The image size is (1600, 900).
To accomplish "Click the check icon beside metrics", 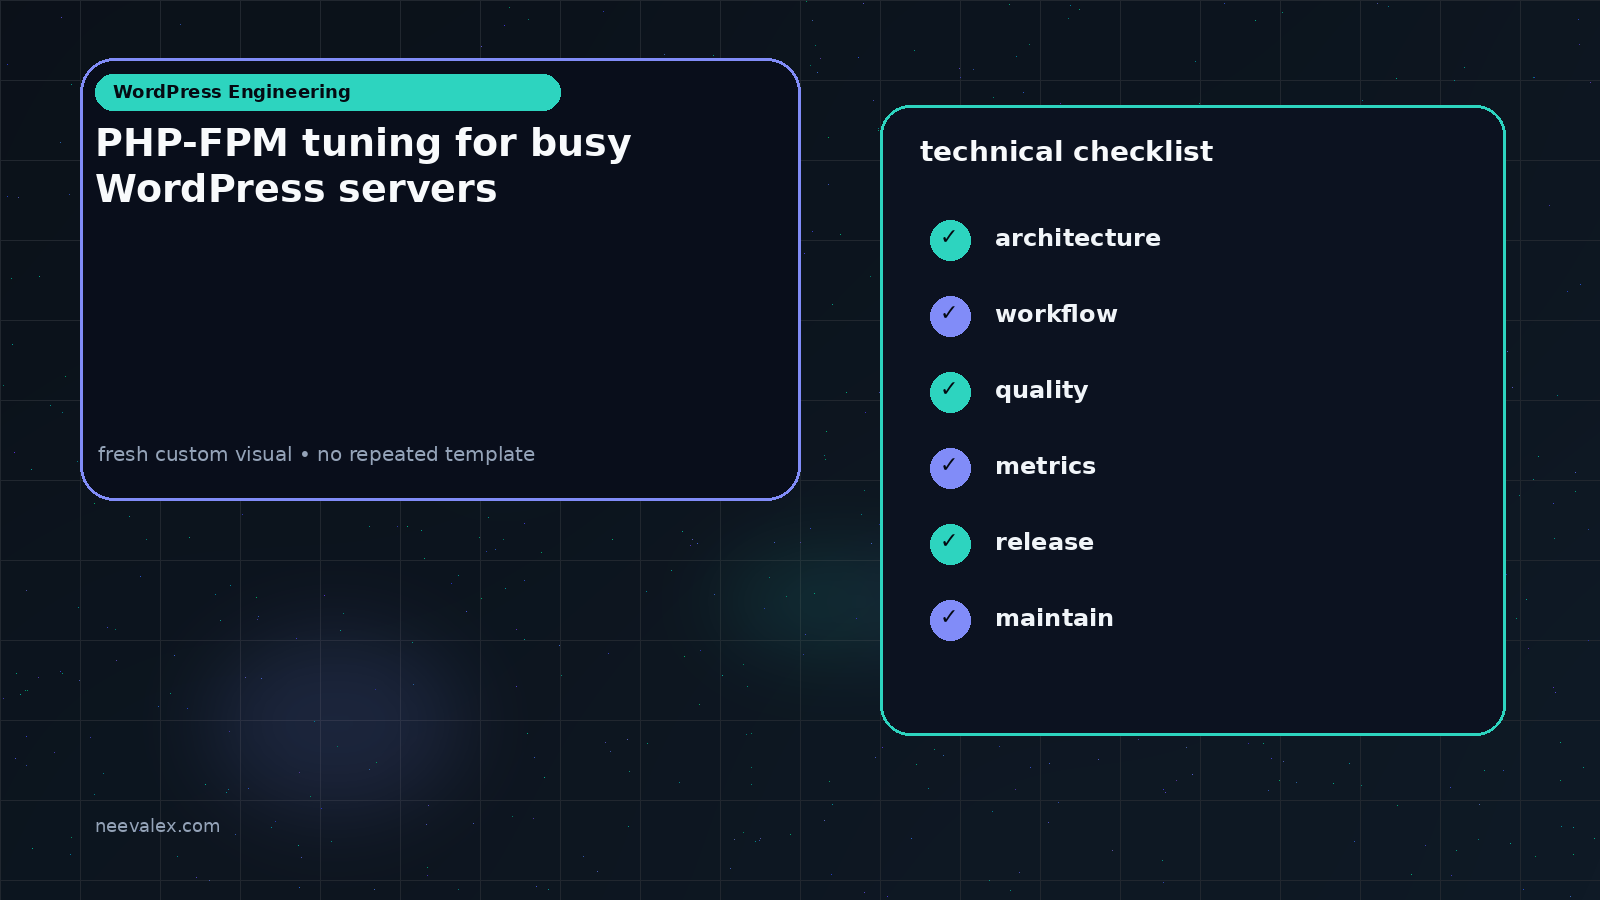I will (950, 468).
